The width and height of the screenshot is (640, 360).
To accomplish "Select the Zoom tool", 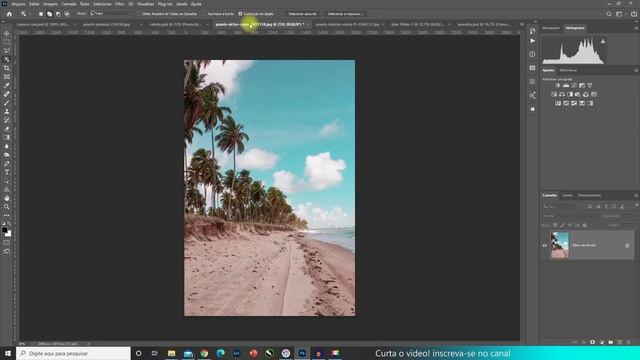I will [7, 207].
